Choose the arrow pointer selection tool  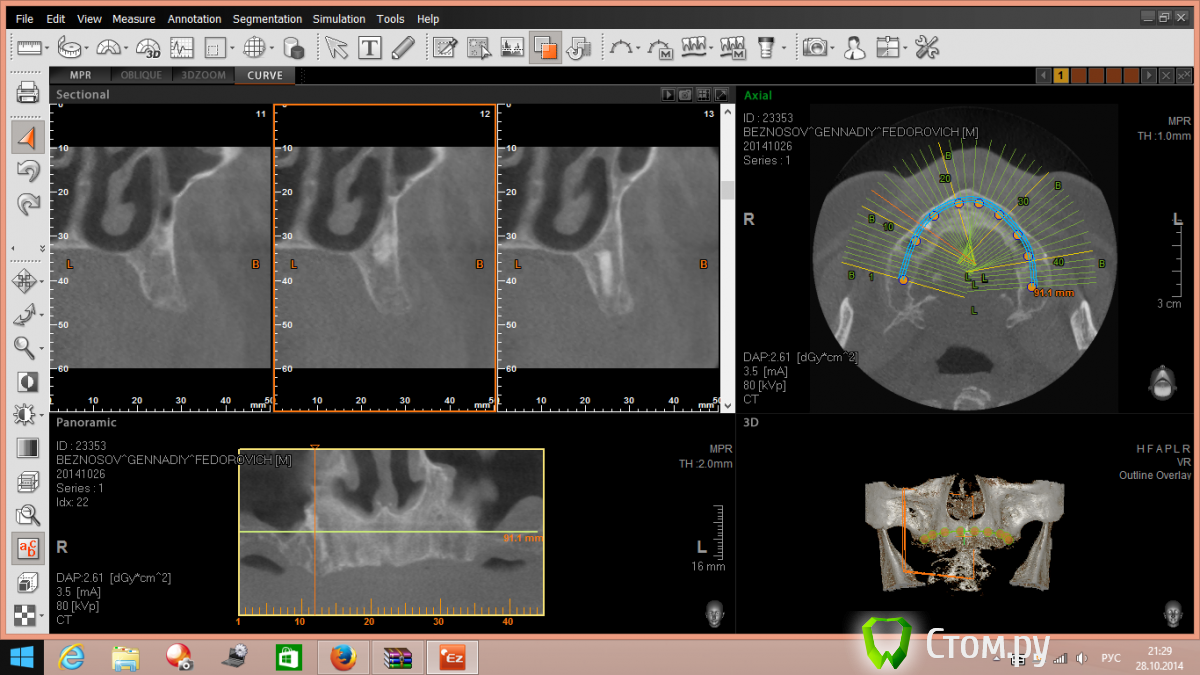335,47
